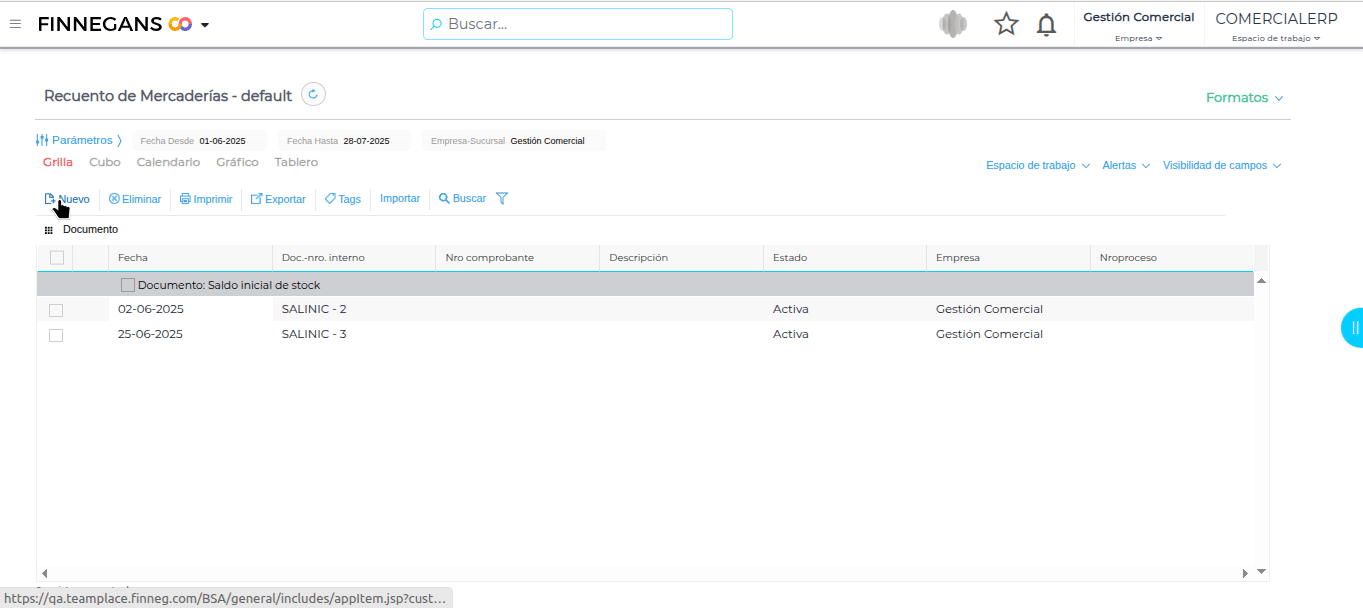Click Activa status in SALINIC - 3 row
1363x608 pixels.
tap(791, 335)
